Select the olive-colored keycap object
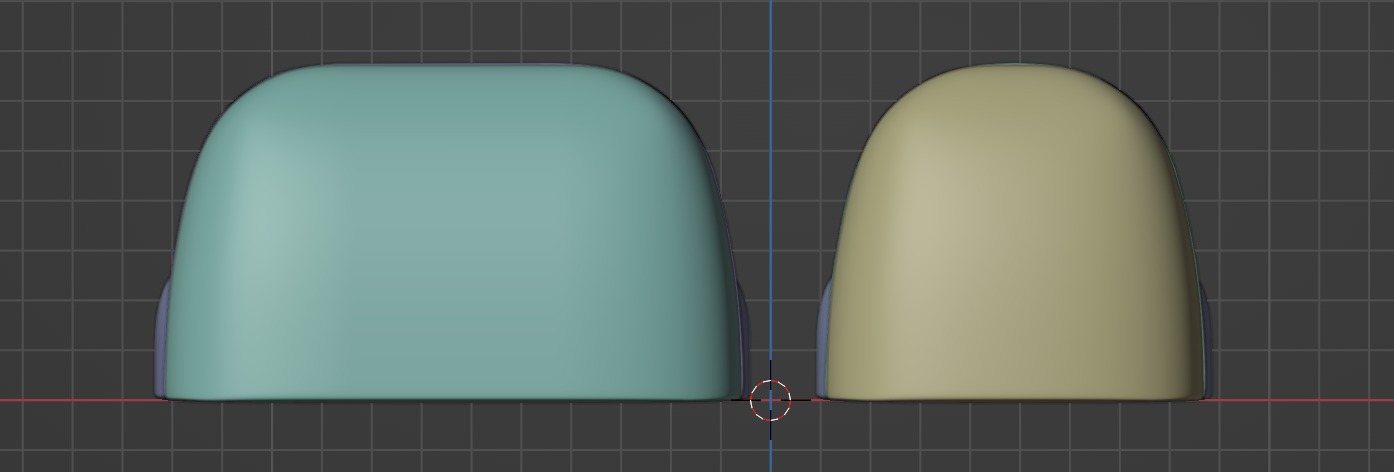This screenshot has height=472, width=1394. coord(1014,233)
